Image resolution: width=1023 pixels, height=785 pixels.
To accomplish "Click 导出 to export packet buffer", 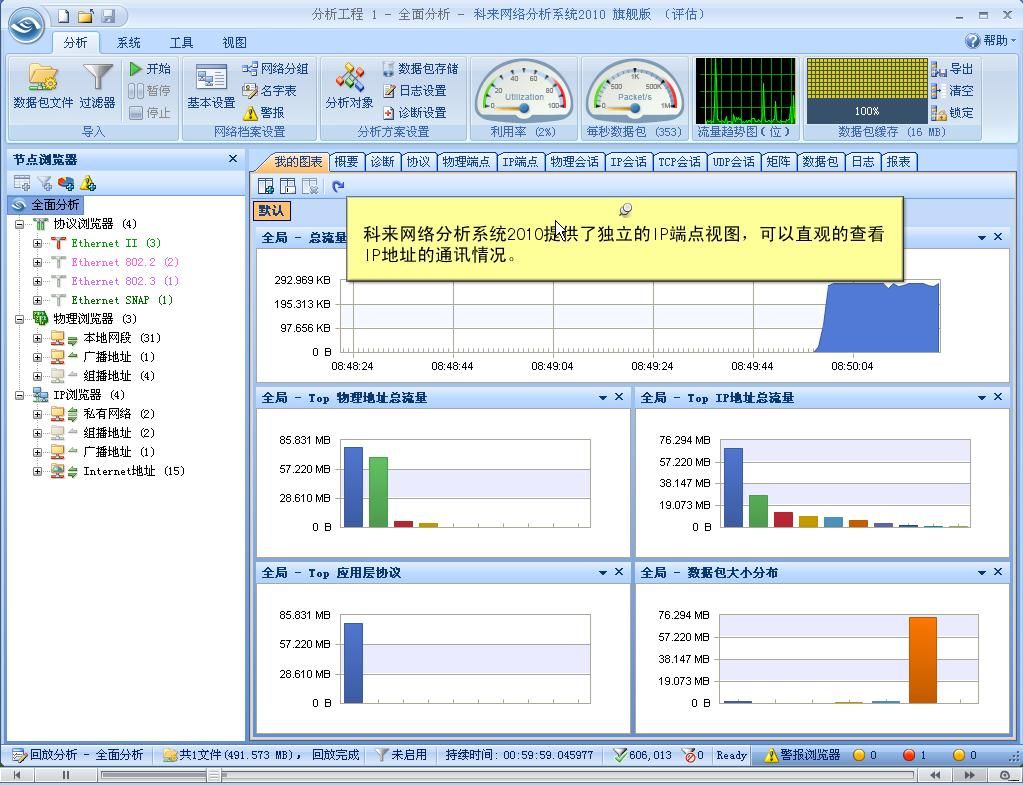I will 953,69.
